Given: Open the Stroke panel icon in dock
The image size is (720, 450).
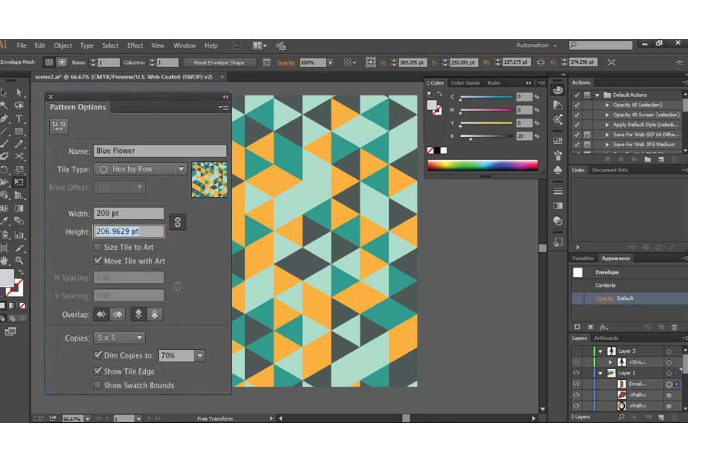Looking at the screenshot, I should [558, 191].
